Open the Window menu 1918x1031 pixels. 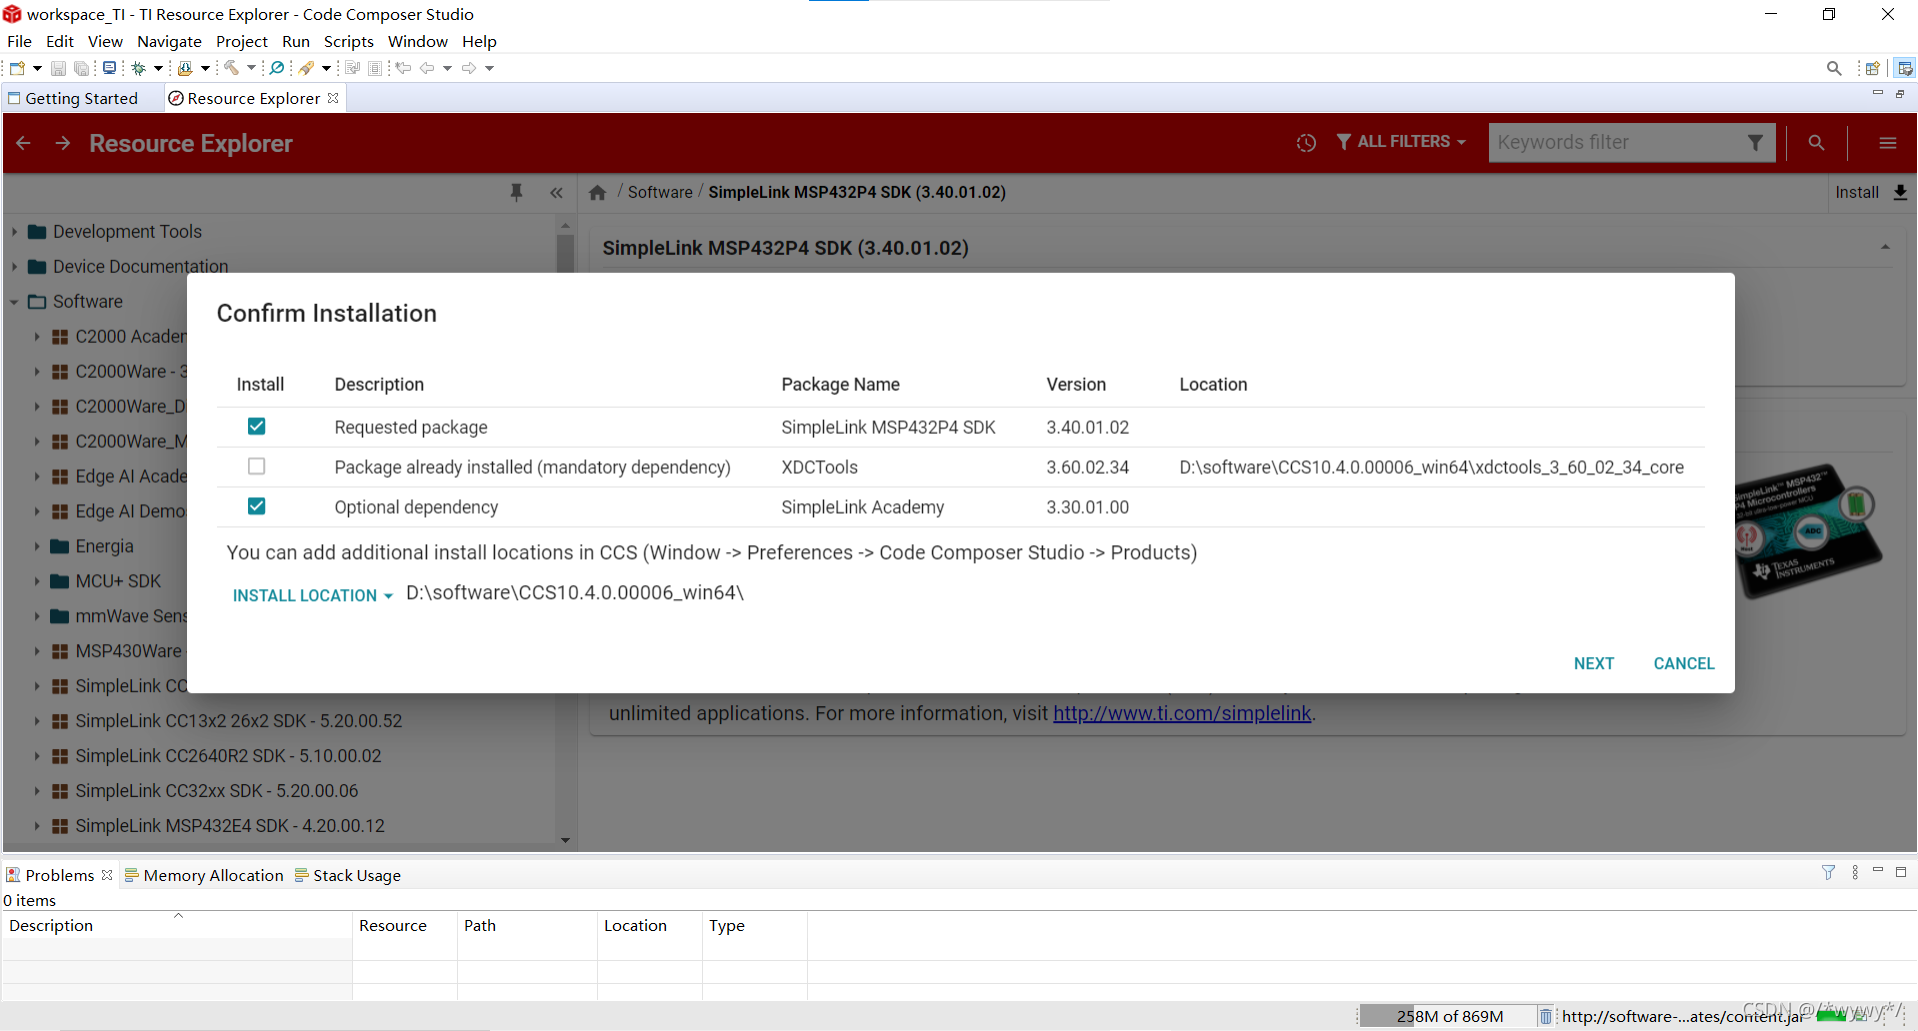pos(418,41)
